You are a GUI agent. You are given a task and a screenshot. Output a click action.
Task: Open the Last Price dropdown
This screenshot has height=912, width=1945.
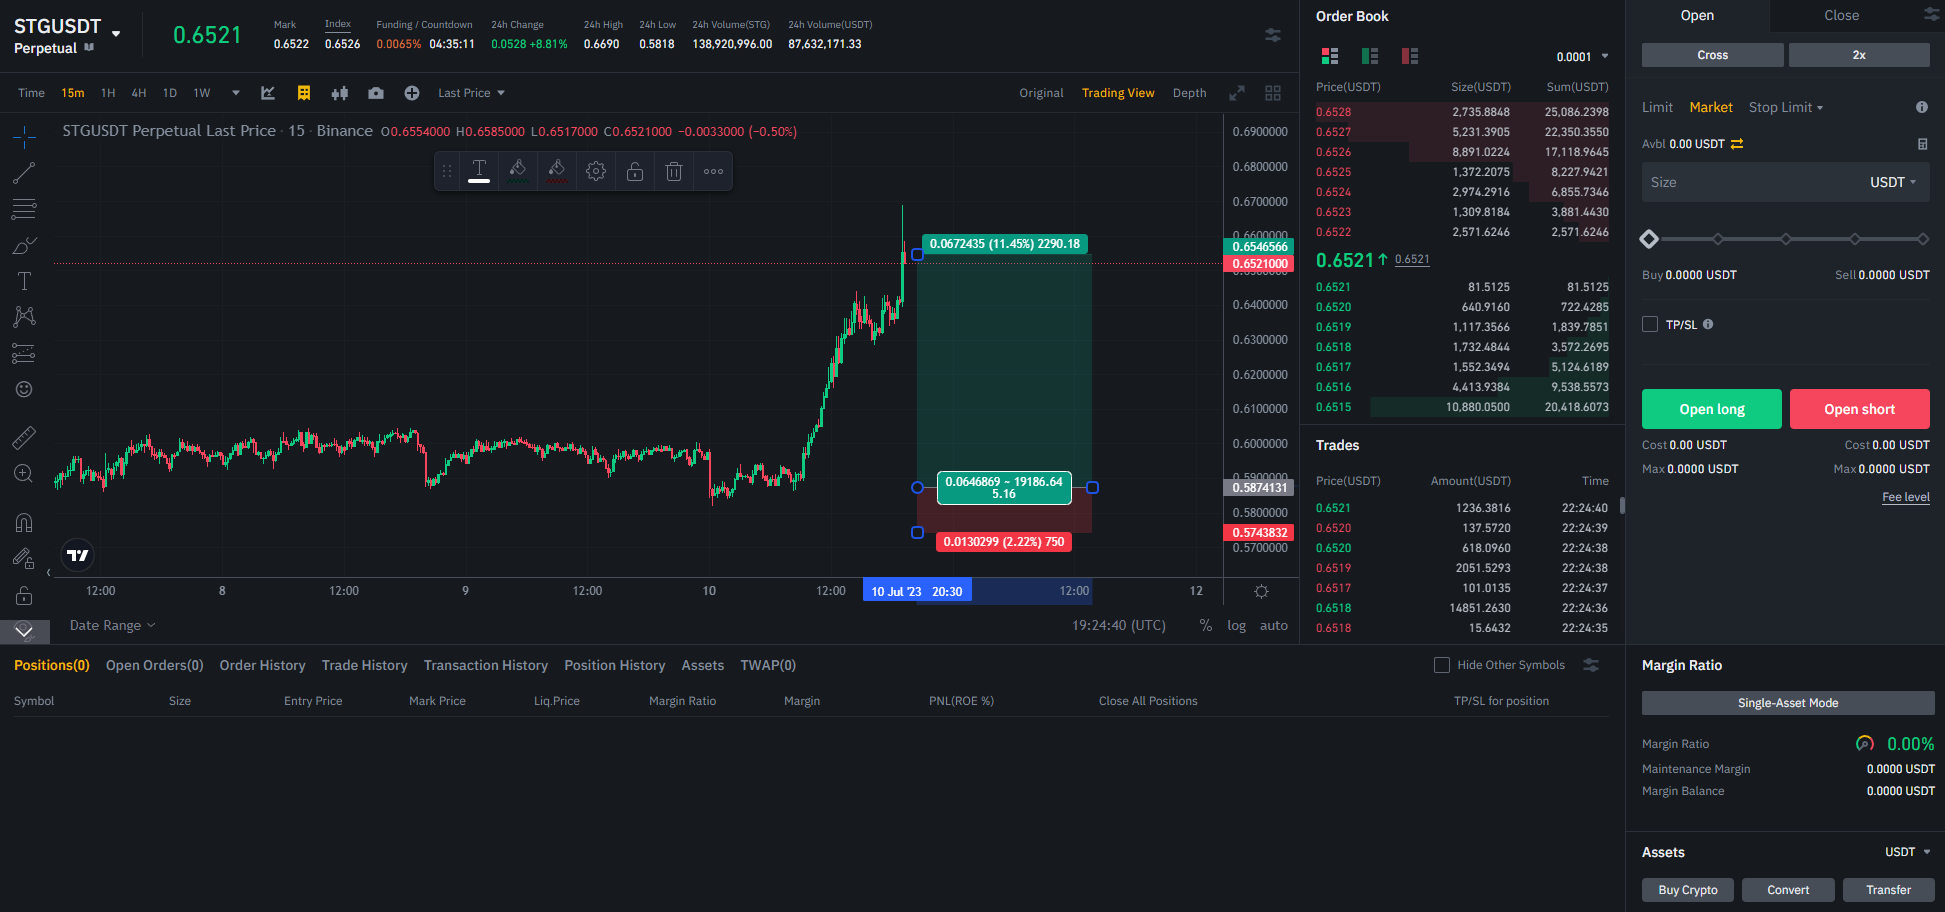[471, 93]
